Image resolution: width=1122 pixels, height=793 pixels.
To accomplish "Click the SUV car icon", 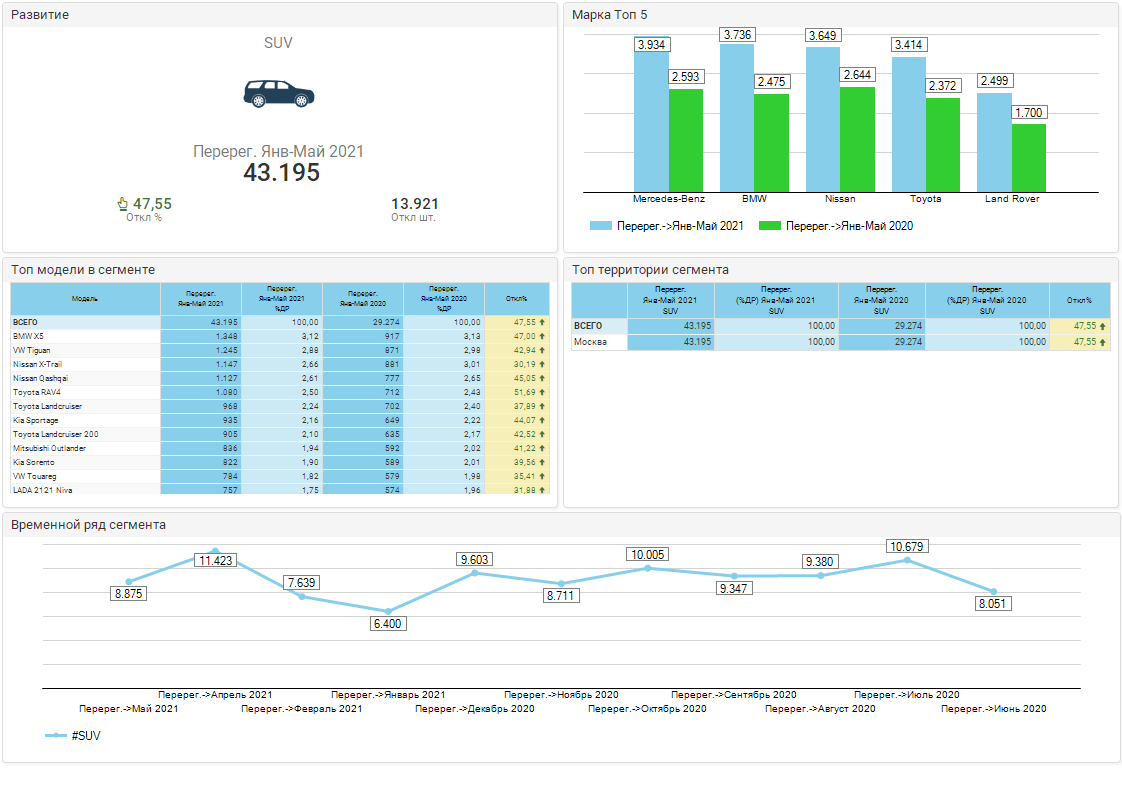I will (x=278, y=93).
